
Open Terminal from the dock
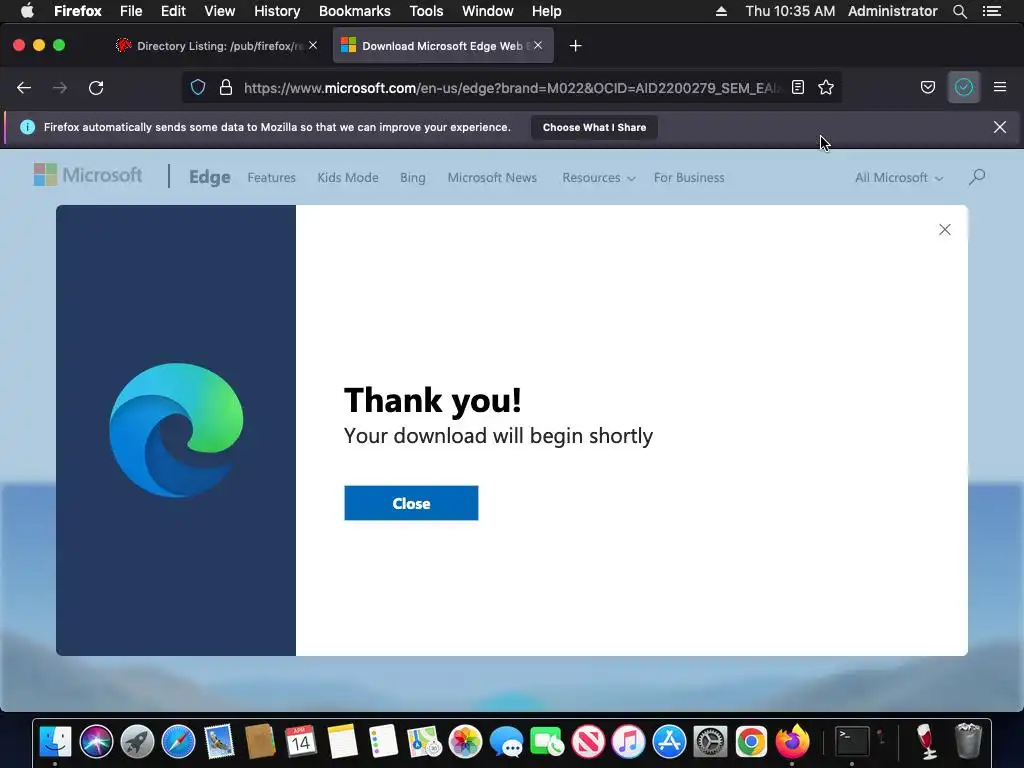pos(852,742)
